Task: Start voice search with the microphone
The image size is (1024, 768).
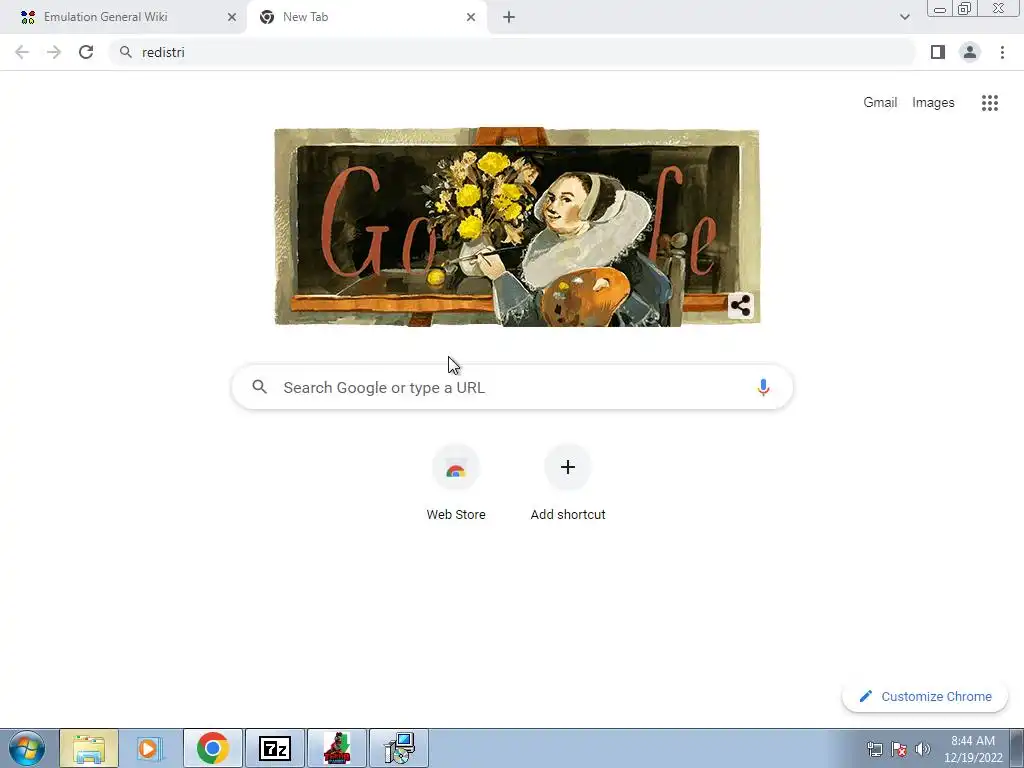Action: point(763,387)
